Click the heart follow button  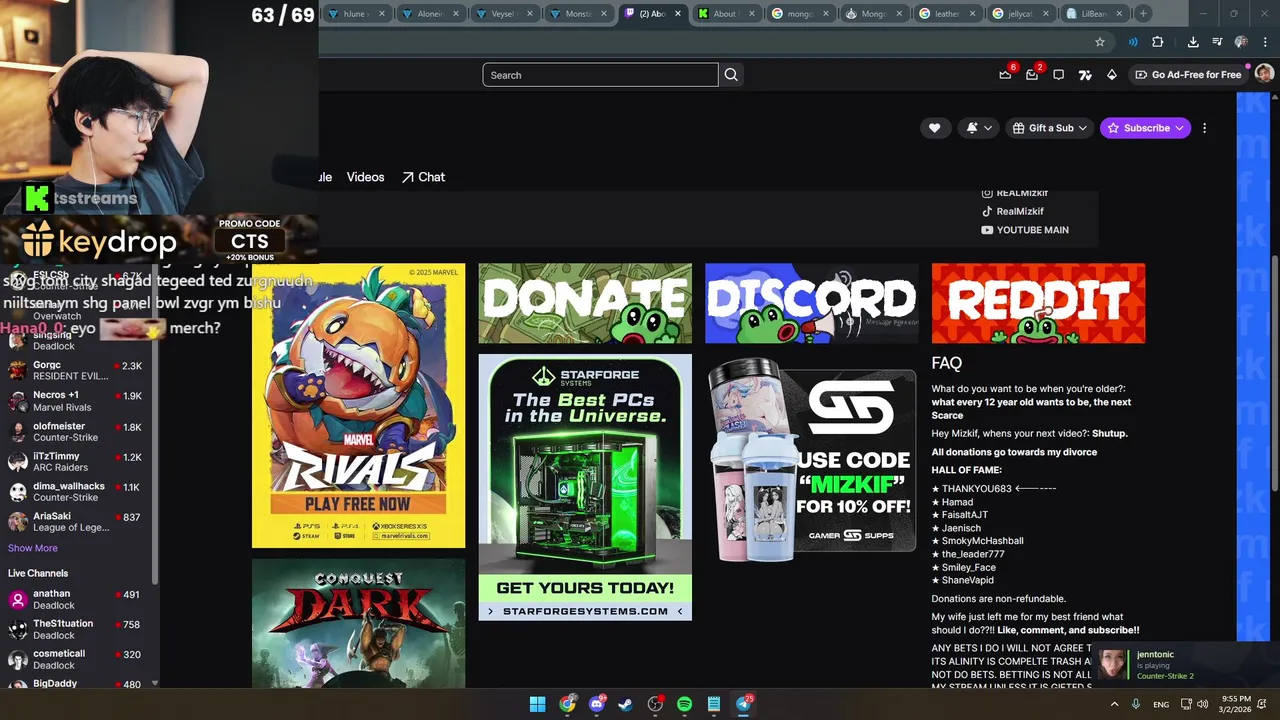pyautogui.click(x=934, y=128)
